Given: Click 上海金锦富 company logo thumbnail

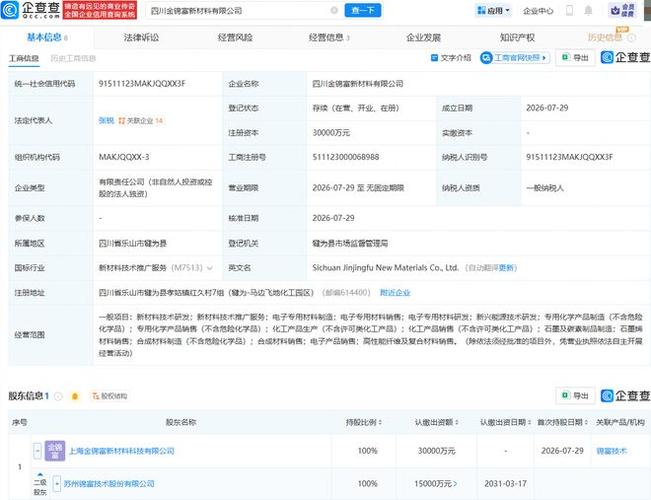Looking at the screenshot, I should coord(55,451).
